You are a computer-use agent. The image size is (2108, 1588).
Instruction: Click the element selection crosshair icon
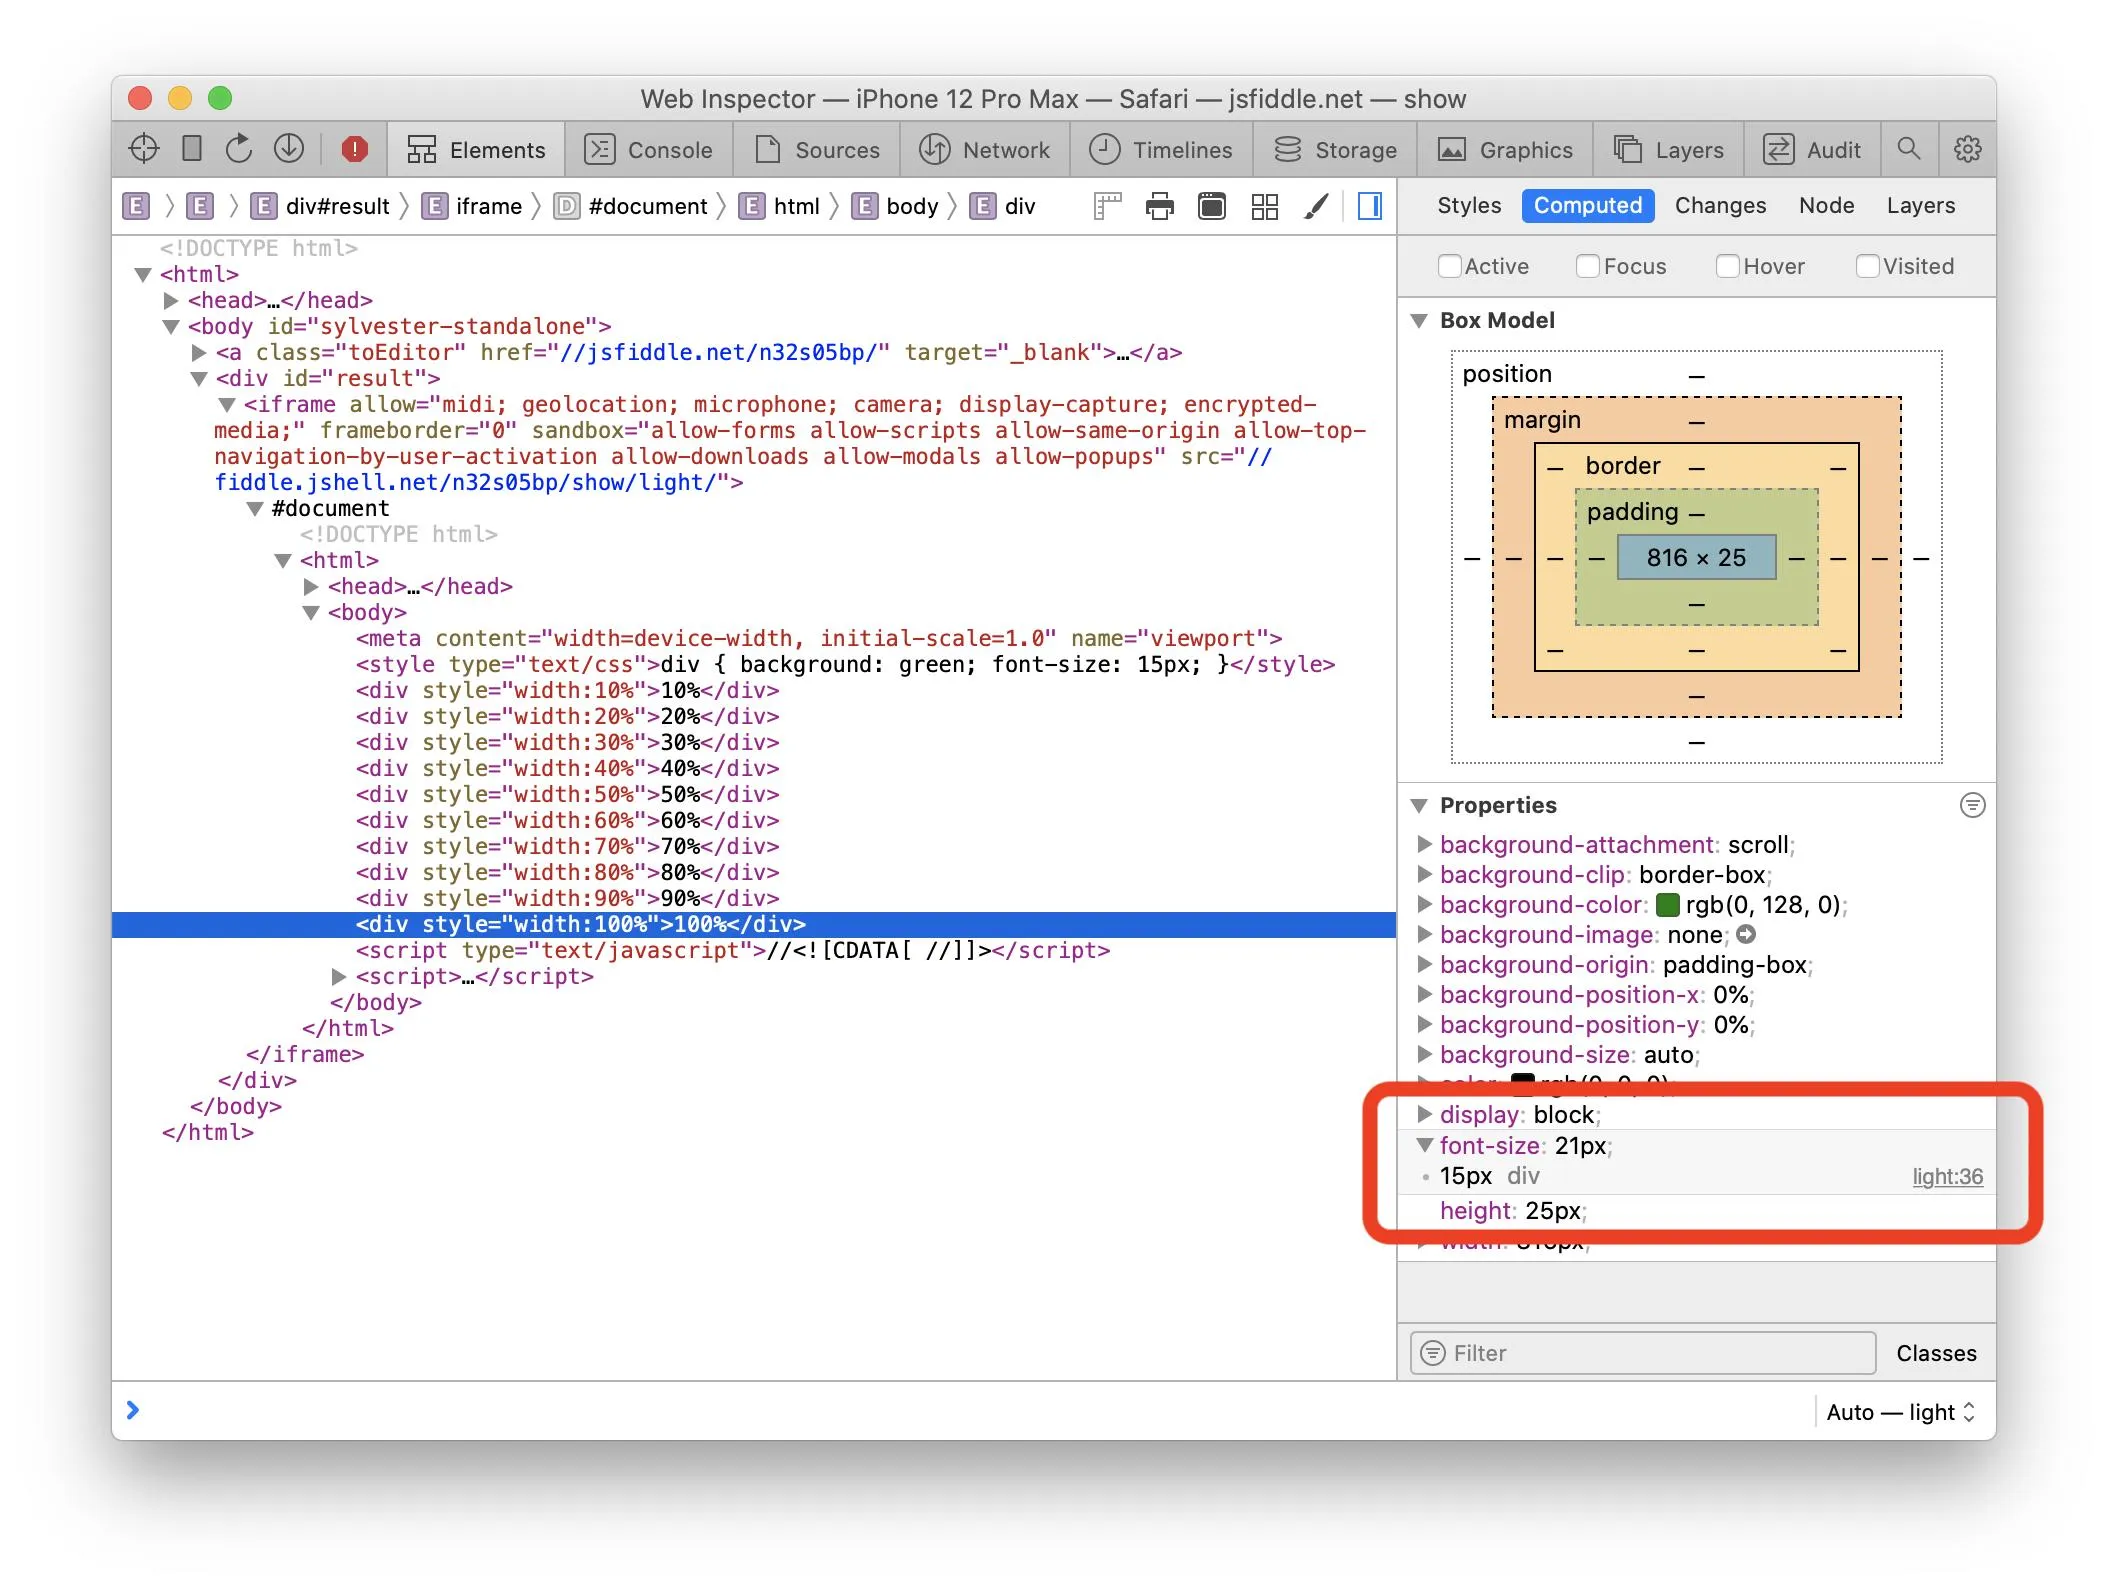144,149
